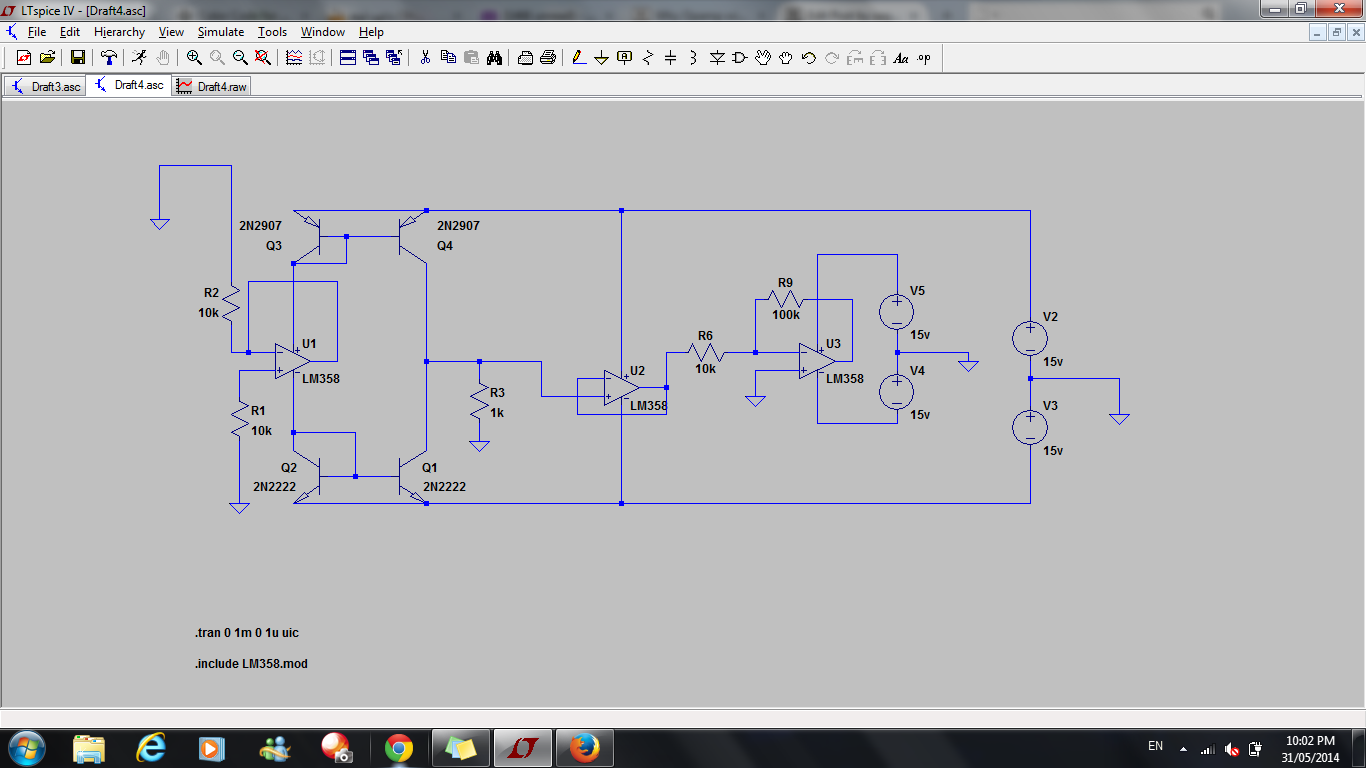Select the SPICE directive .op tool
The image size is (1366, 768).
(924, 58)
